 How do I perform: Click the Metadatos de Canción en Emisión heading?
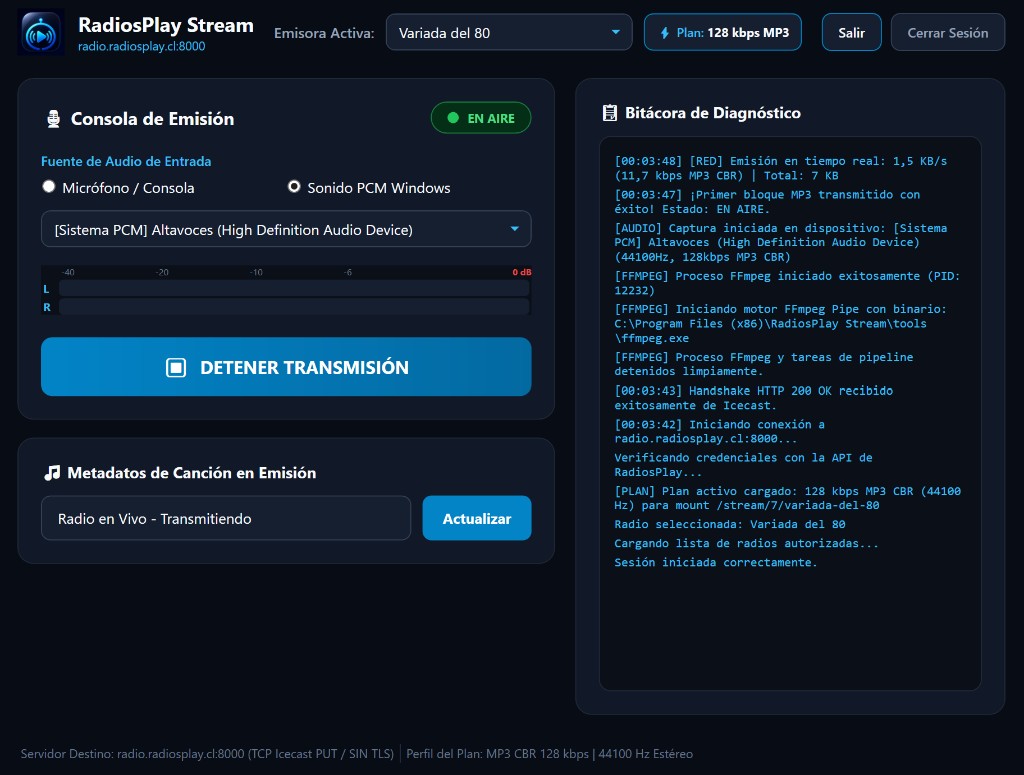point(191,473)
